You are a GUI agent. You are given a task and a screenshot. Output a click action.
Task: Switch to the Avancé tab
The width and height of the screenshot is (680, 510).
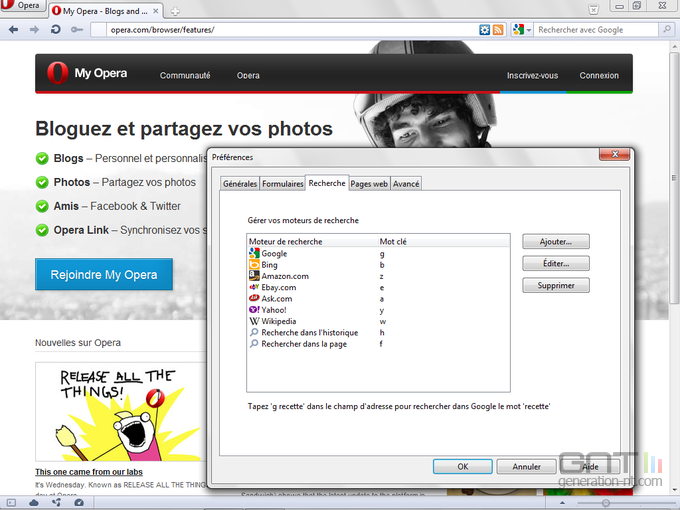click(406, 184)
